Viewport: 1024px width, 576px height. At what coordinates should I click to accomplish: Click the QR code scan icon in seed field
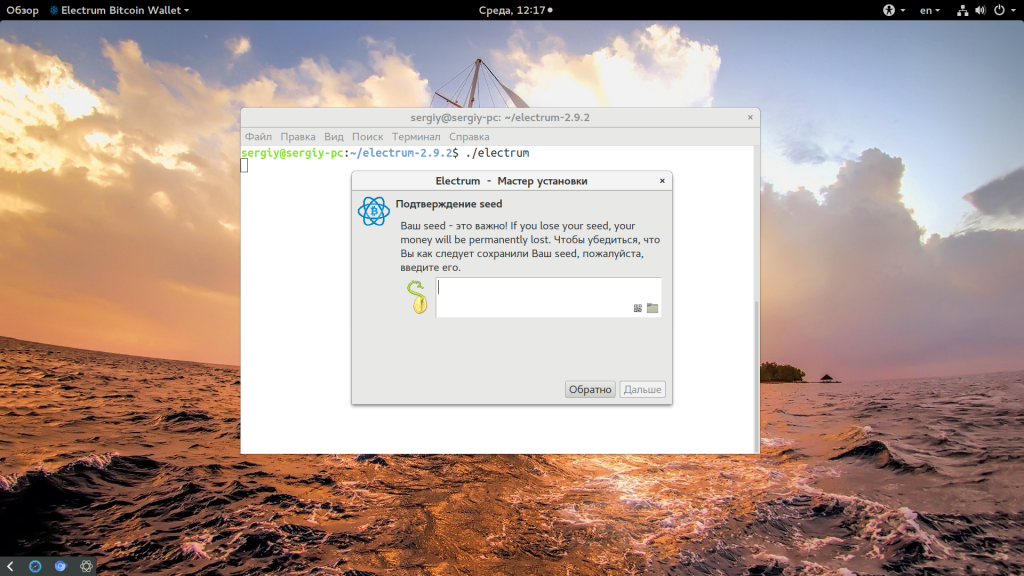[637, 308]
